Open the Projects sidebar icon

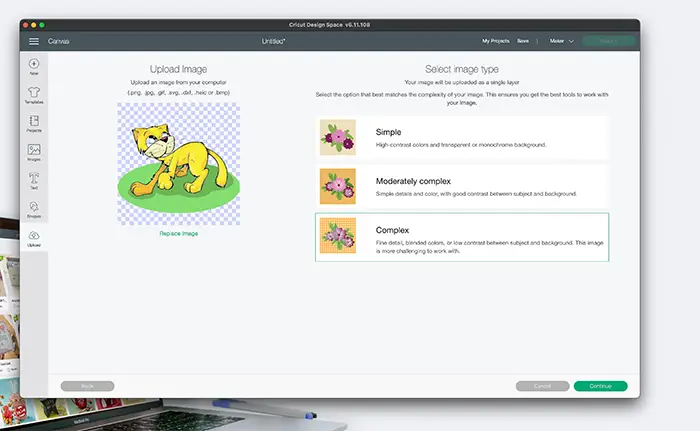coord(34,124)
